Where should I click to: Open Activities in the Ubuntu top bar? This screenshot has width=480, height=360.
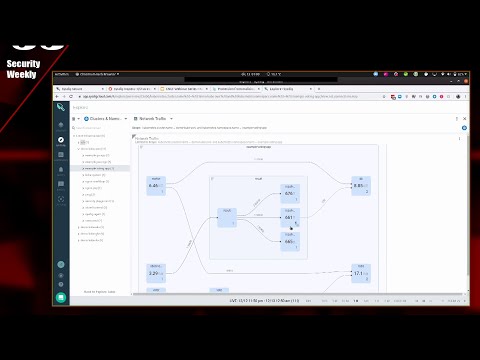click(x=61, y=74)
